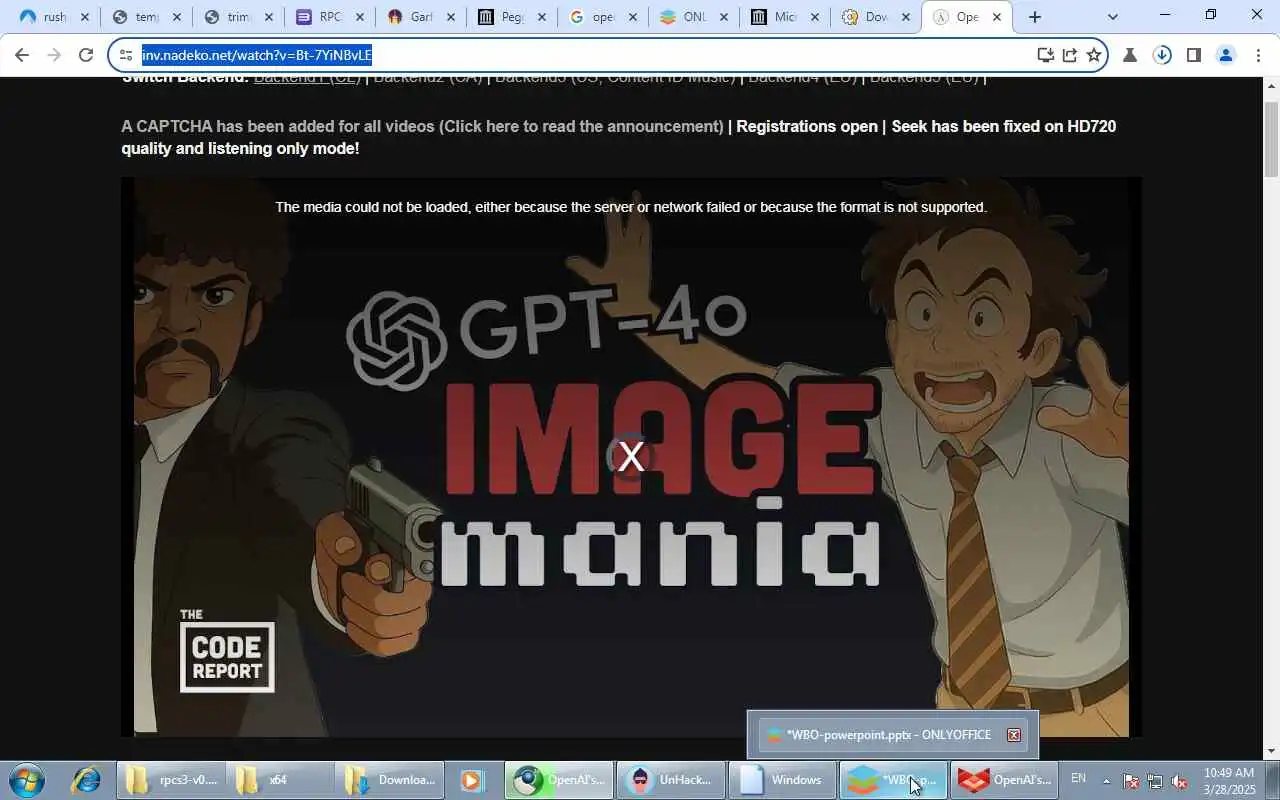Bookmark this tab with the star
Viewport: 1280px width, 800px height.
click(1093, 55)
